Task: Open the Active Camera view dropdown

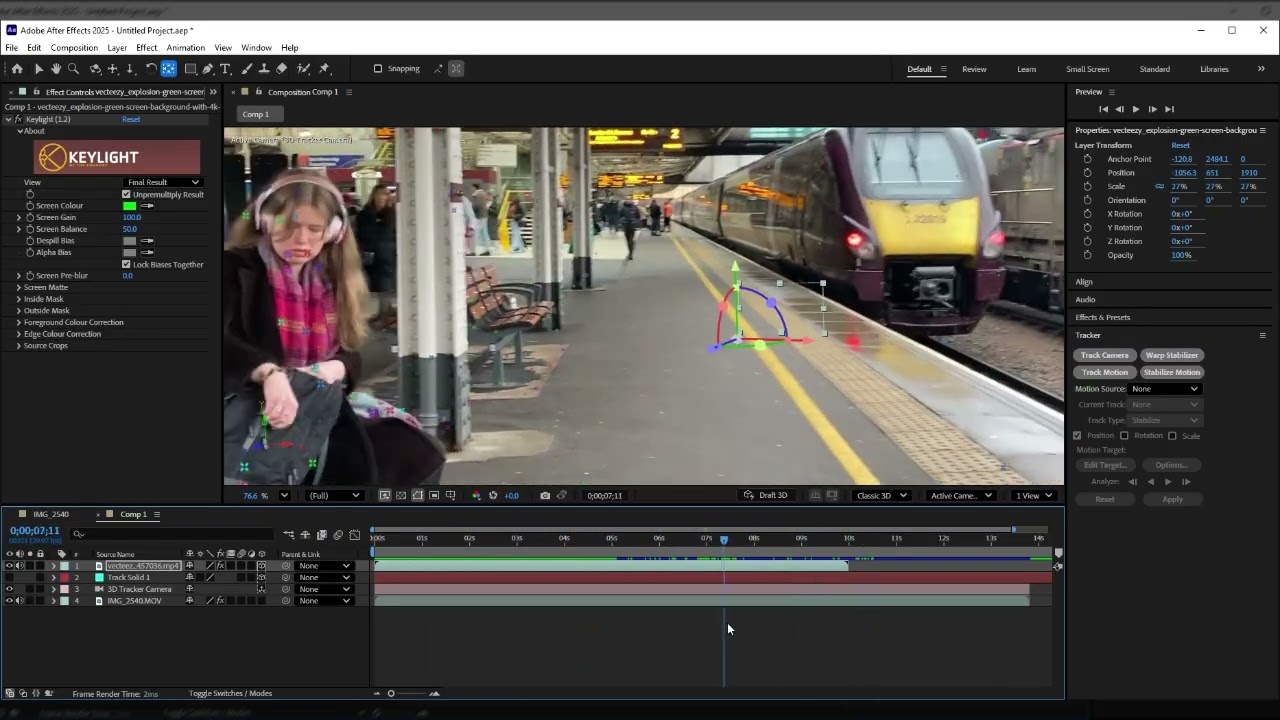Action: pyautogui.click(x=961, y=496)
